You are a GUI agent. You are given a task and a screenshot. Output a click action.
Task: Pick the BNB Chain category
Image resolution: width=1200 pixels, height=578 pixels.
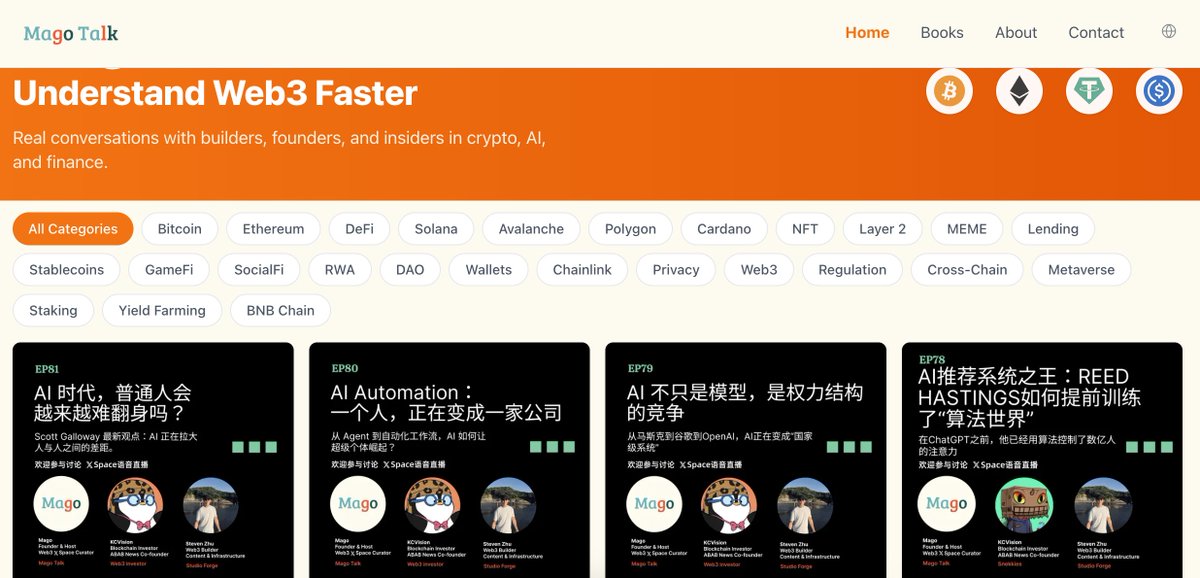point(281,311)
